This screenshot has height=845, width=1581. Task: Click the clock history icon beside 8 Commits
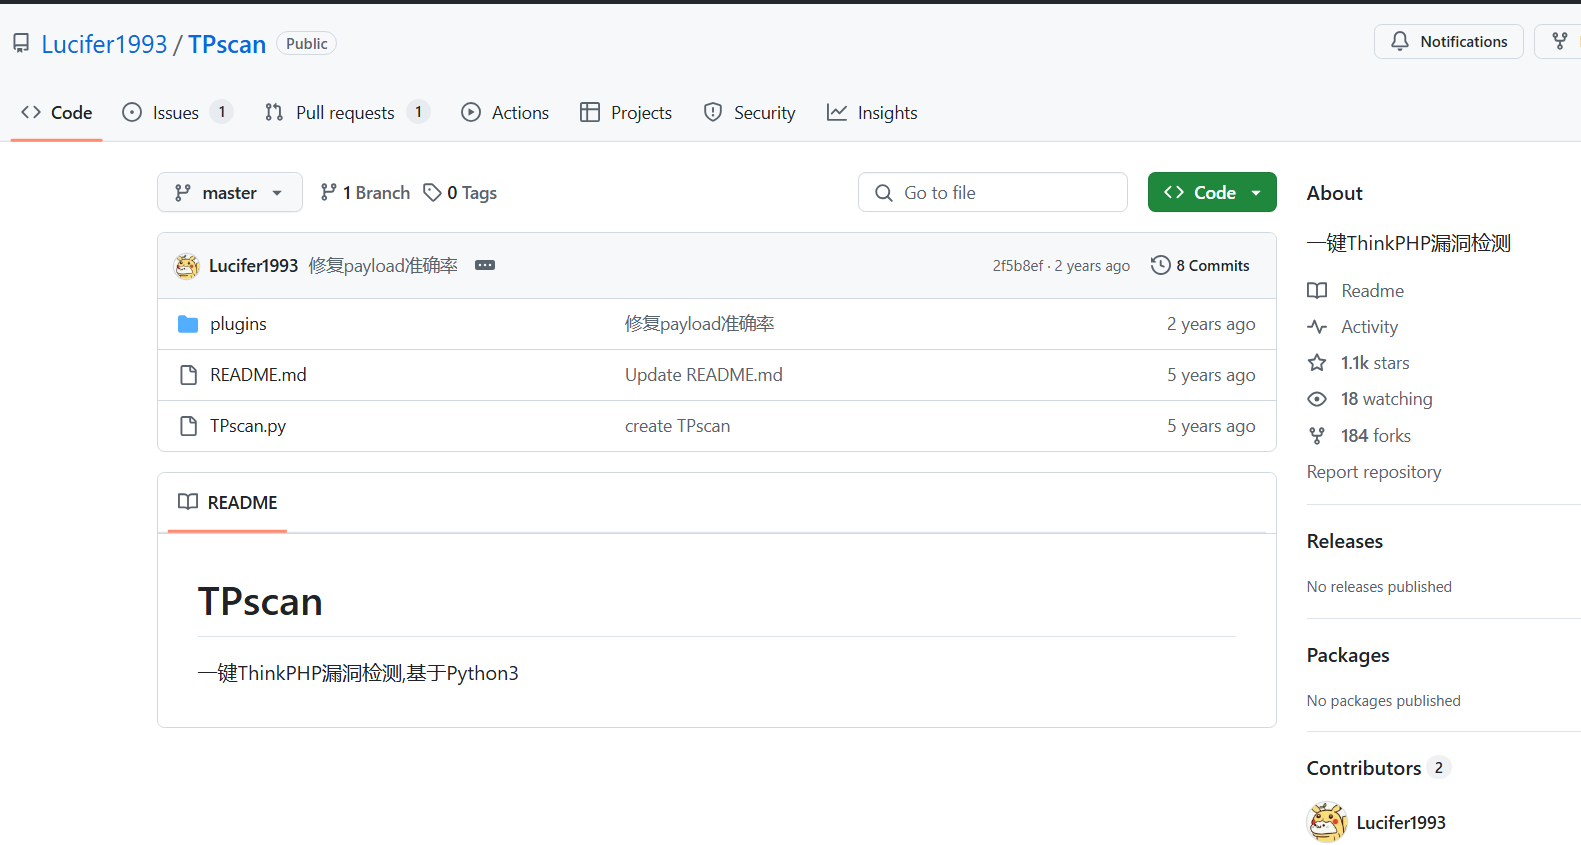(x=1160, y=265)
